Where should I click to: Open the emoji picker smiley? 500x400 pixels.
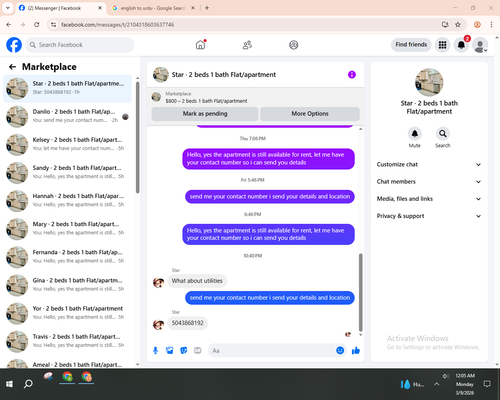pyautogui.click(x=340, y=350)
